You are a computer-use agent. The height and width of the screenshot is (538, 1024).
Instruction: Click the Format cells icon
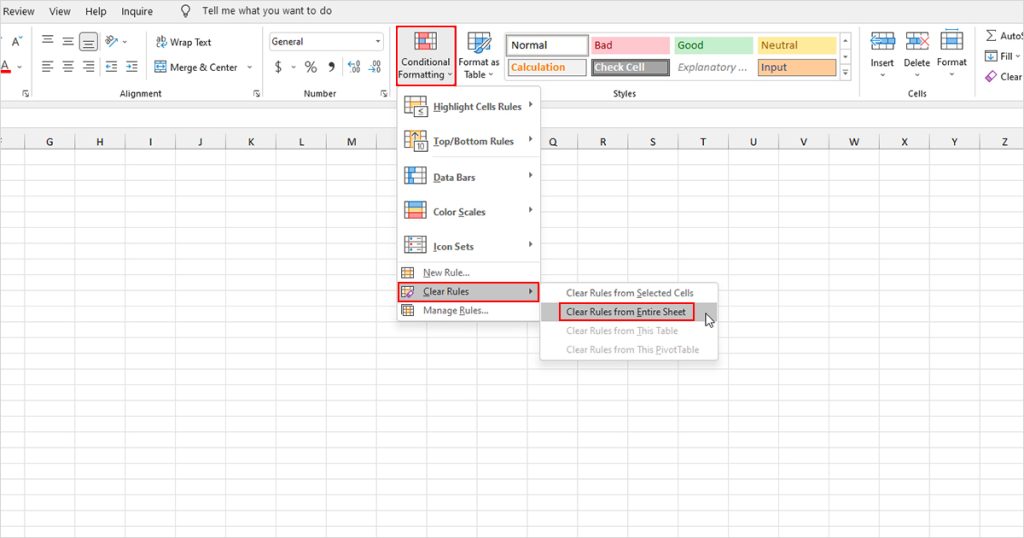pos(952,41)
